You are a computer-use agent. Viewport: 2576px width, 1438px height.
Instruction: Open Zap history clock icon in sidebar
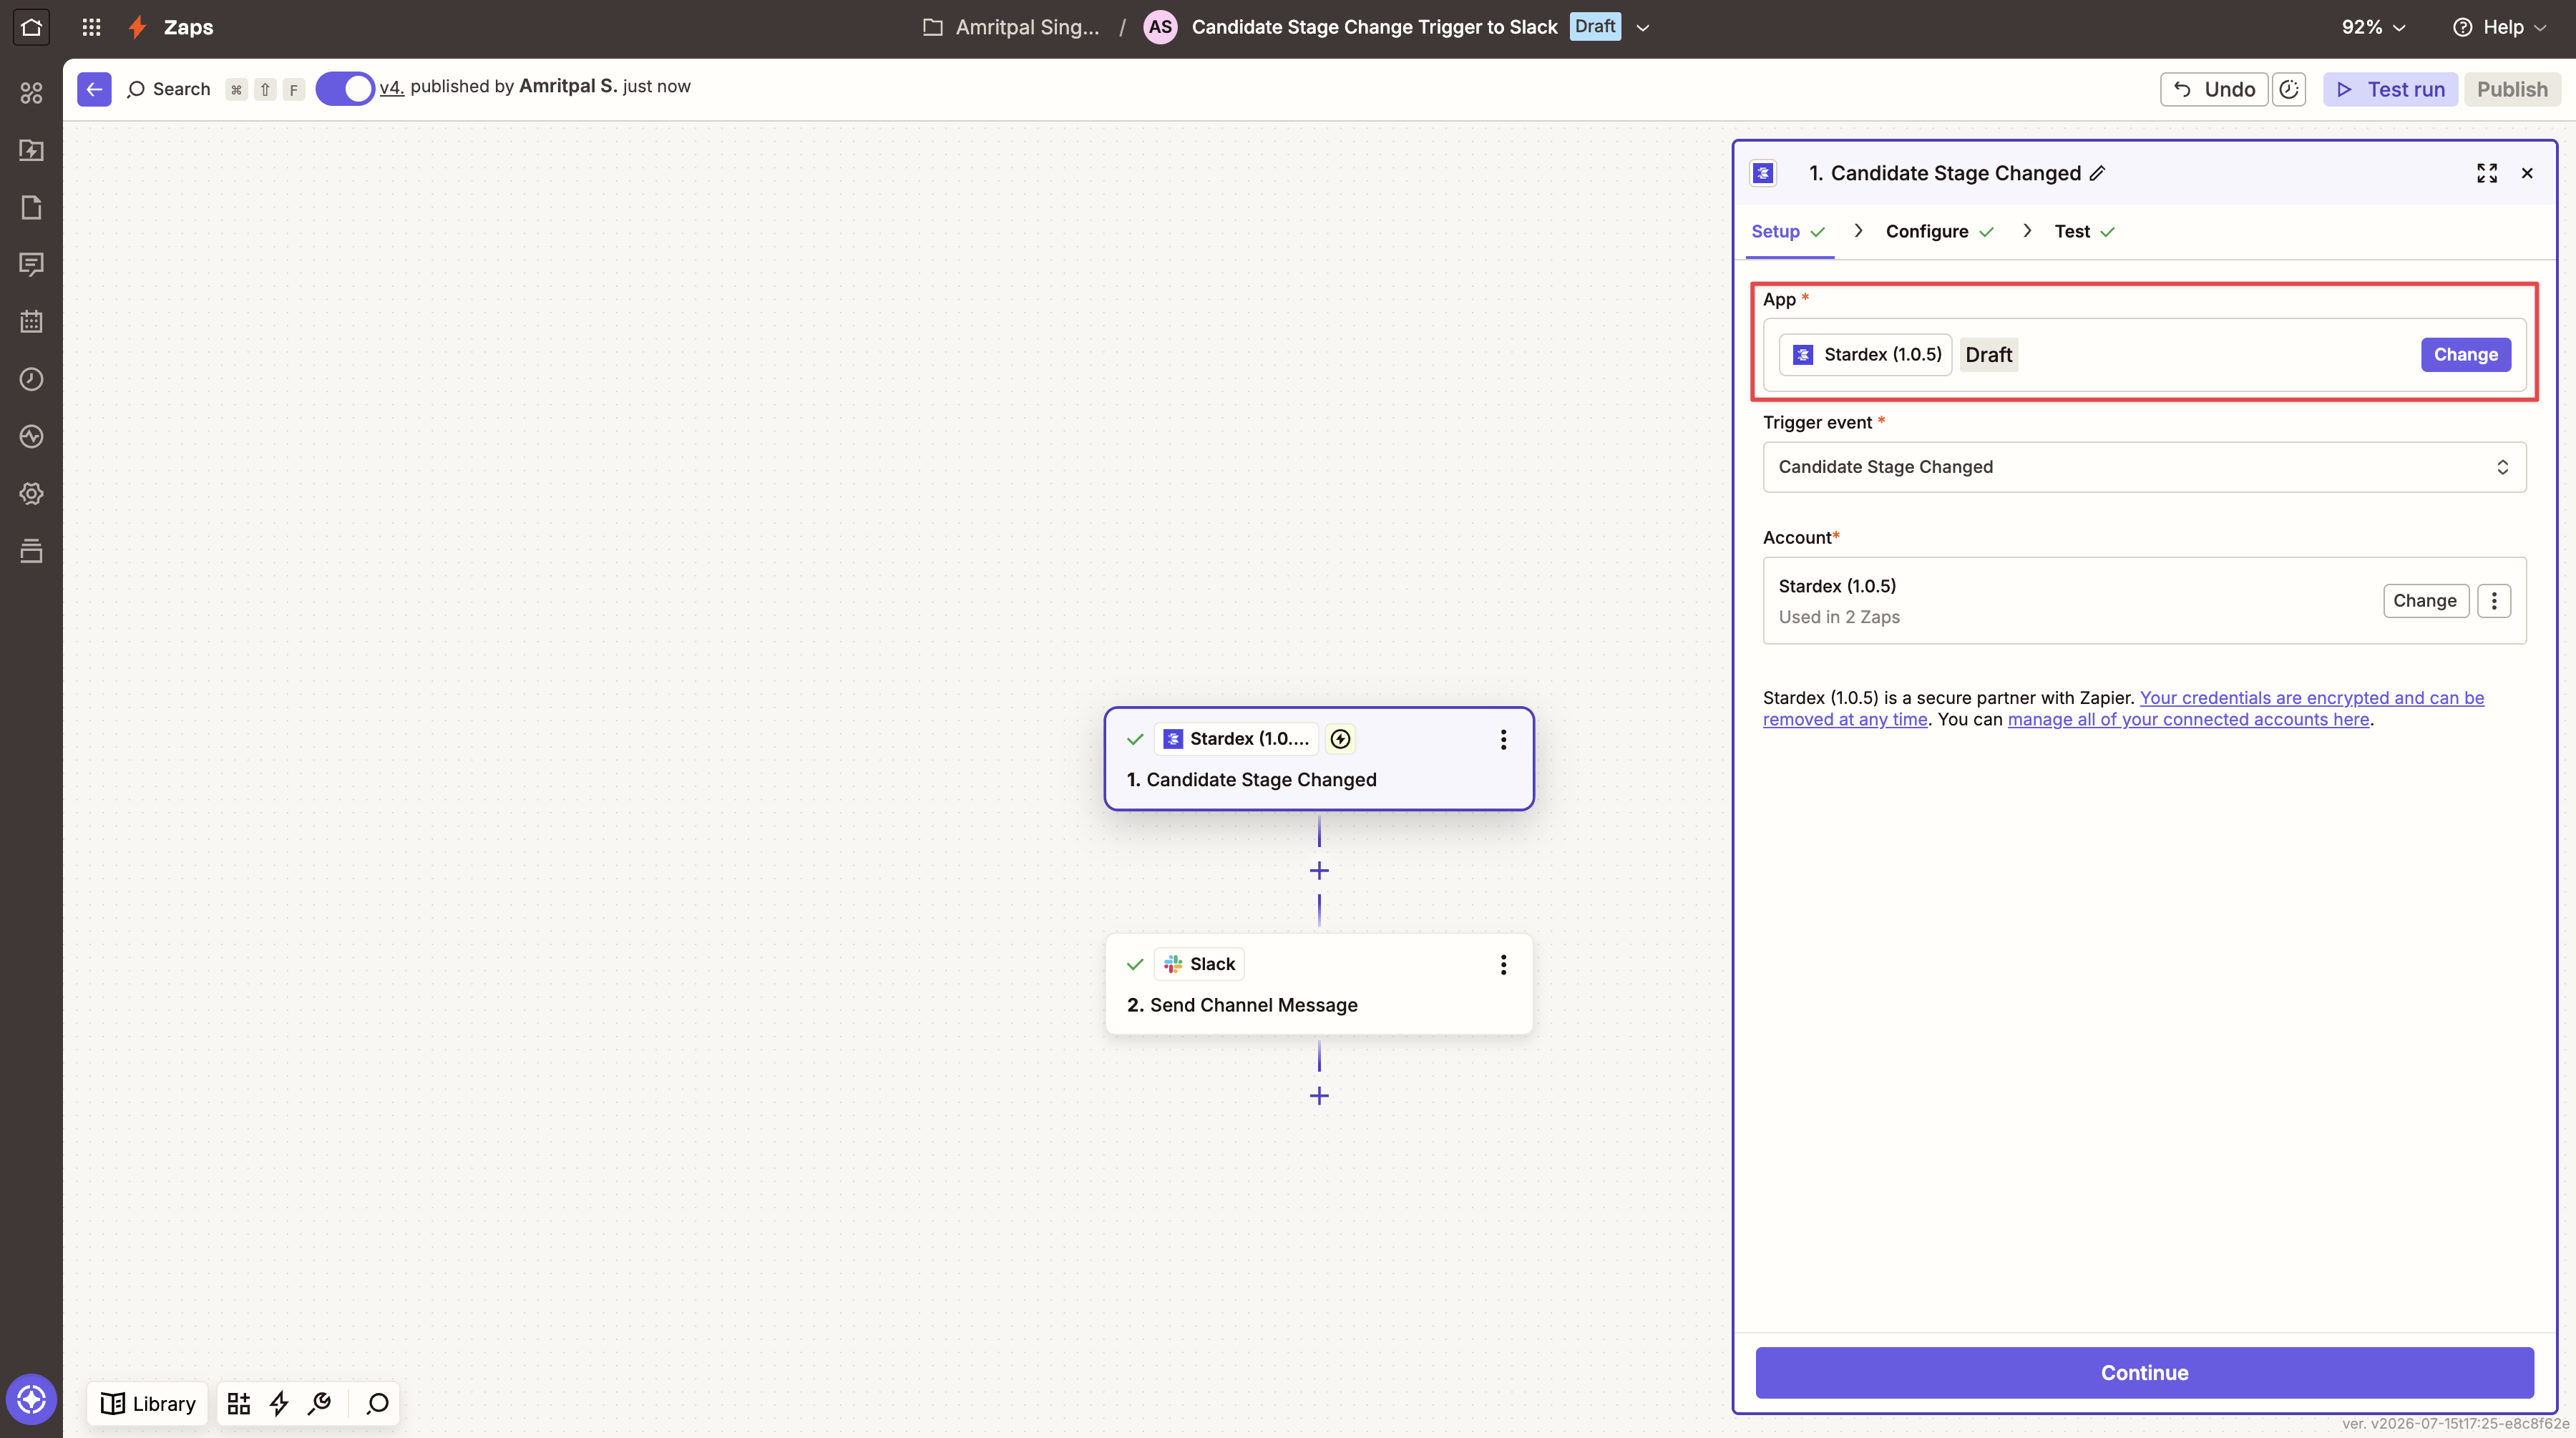(31, 379)
